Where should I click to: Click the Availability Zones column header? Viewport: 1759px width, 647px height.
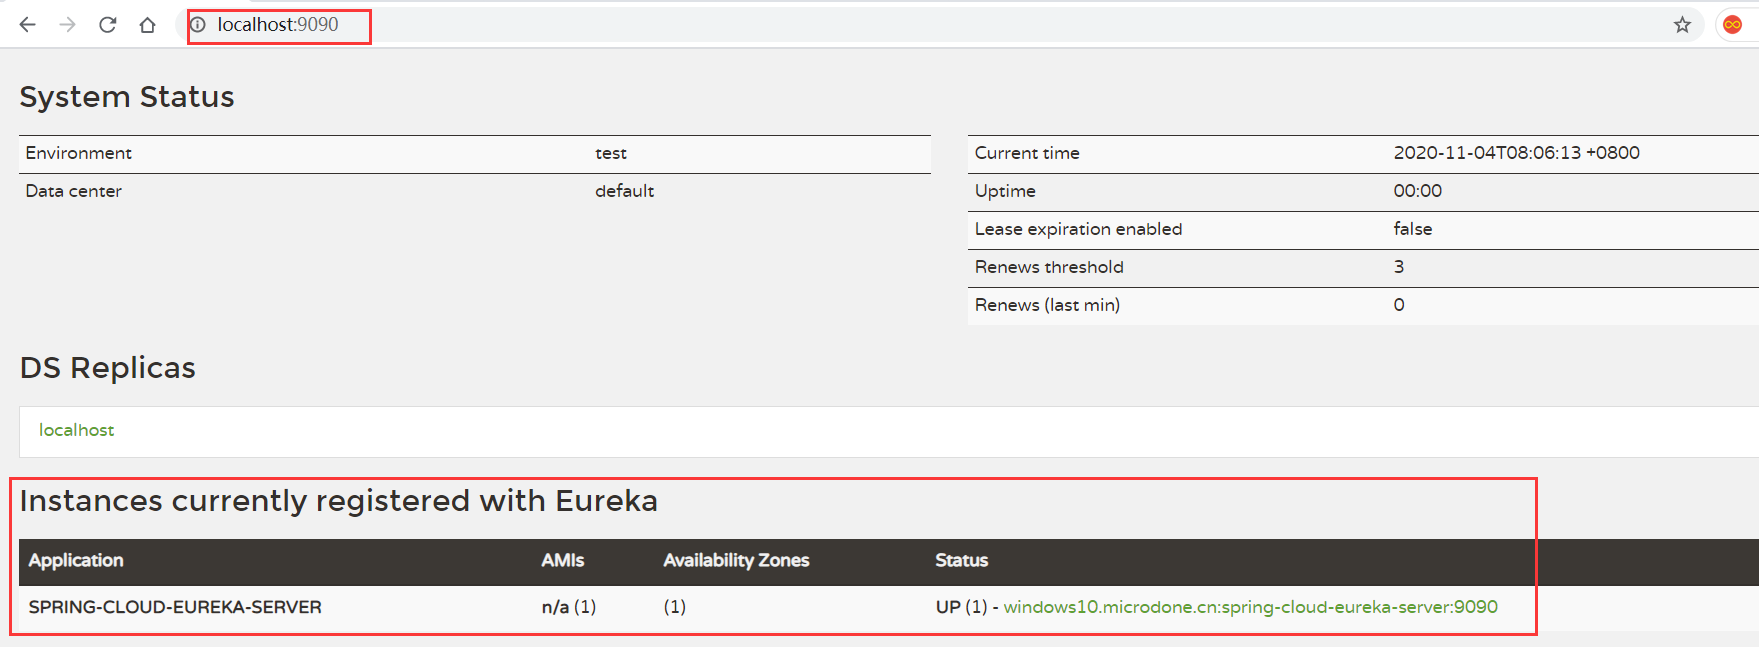(x=737, y=561)
